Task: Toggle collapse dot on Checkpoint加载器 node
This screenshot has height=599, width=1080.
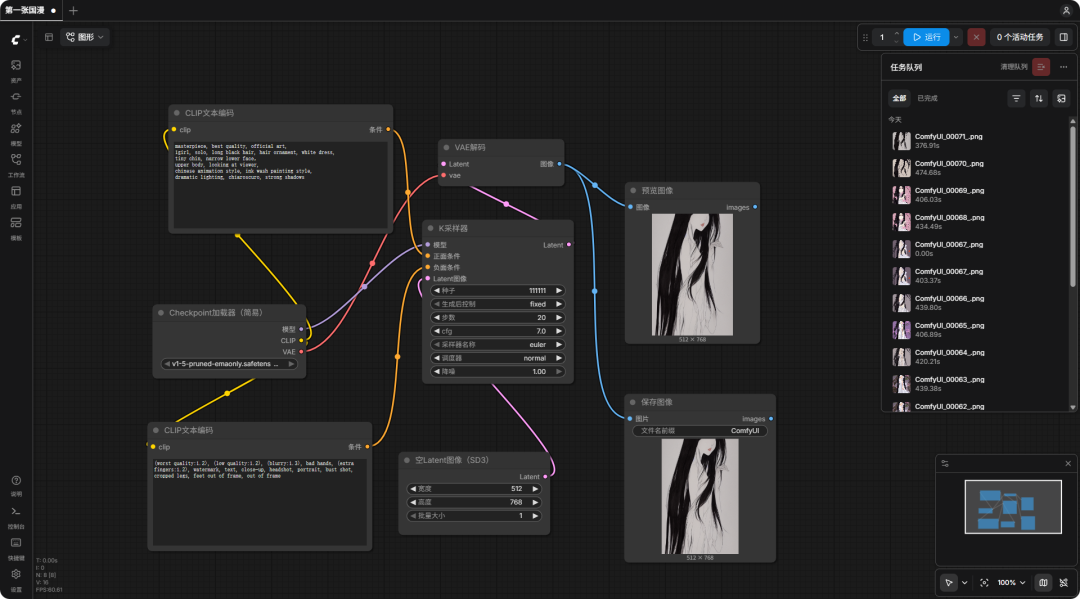Action: pos(160,313)
